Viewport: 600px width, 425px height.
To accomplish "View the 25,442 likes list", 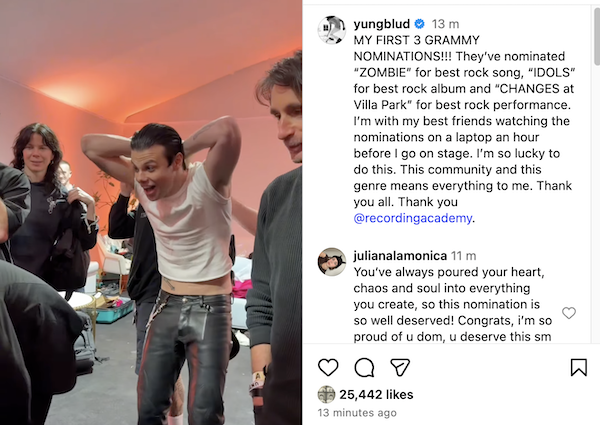I will coord(376,394).
